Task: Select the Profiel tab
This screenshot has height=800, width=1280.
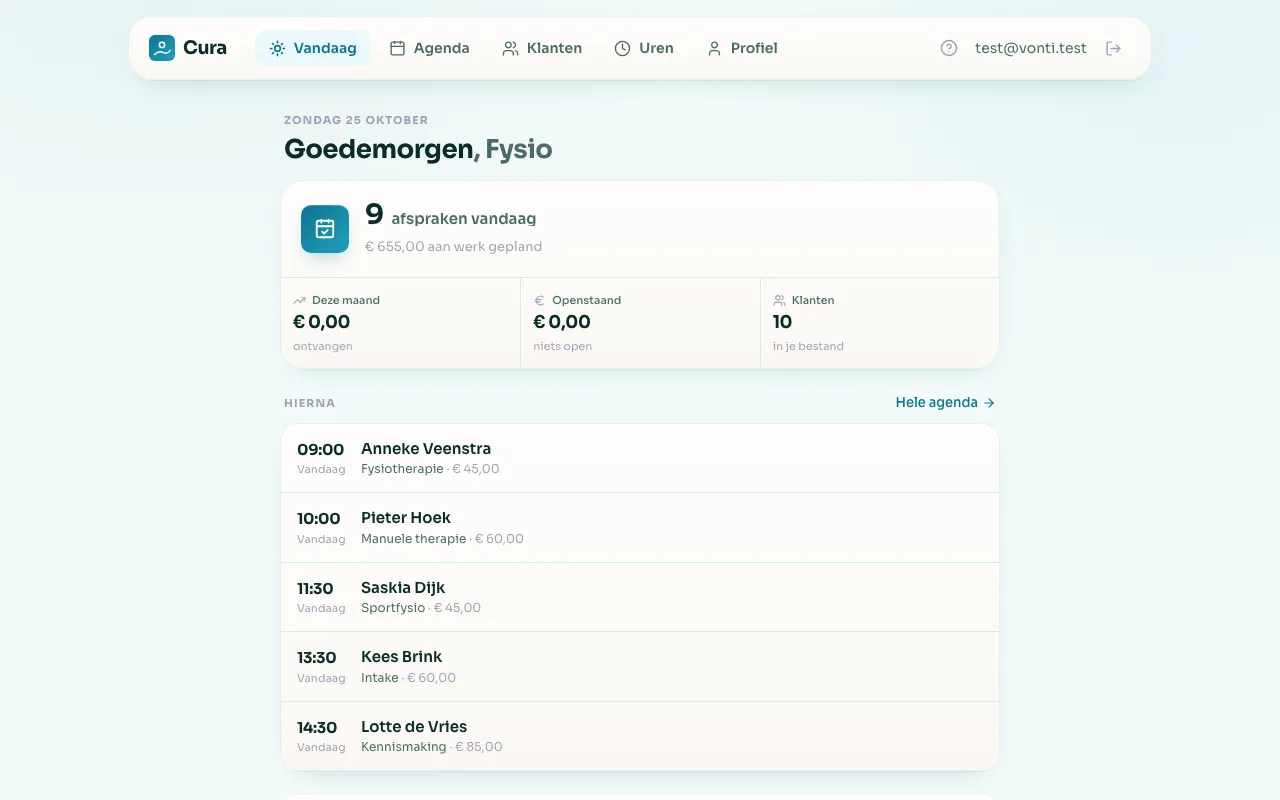Action: (742, 48)
